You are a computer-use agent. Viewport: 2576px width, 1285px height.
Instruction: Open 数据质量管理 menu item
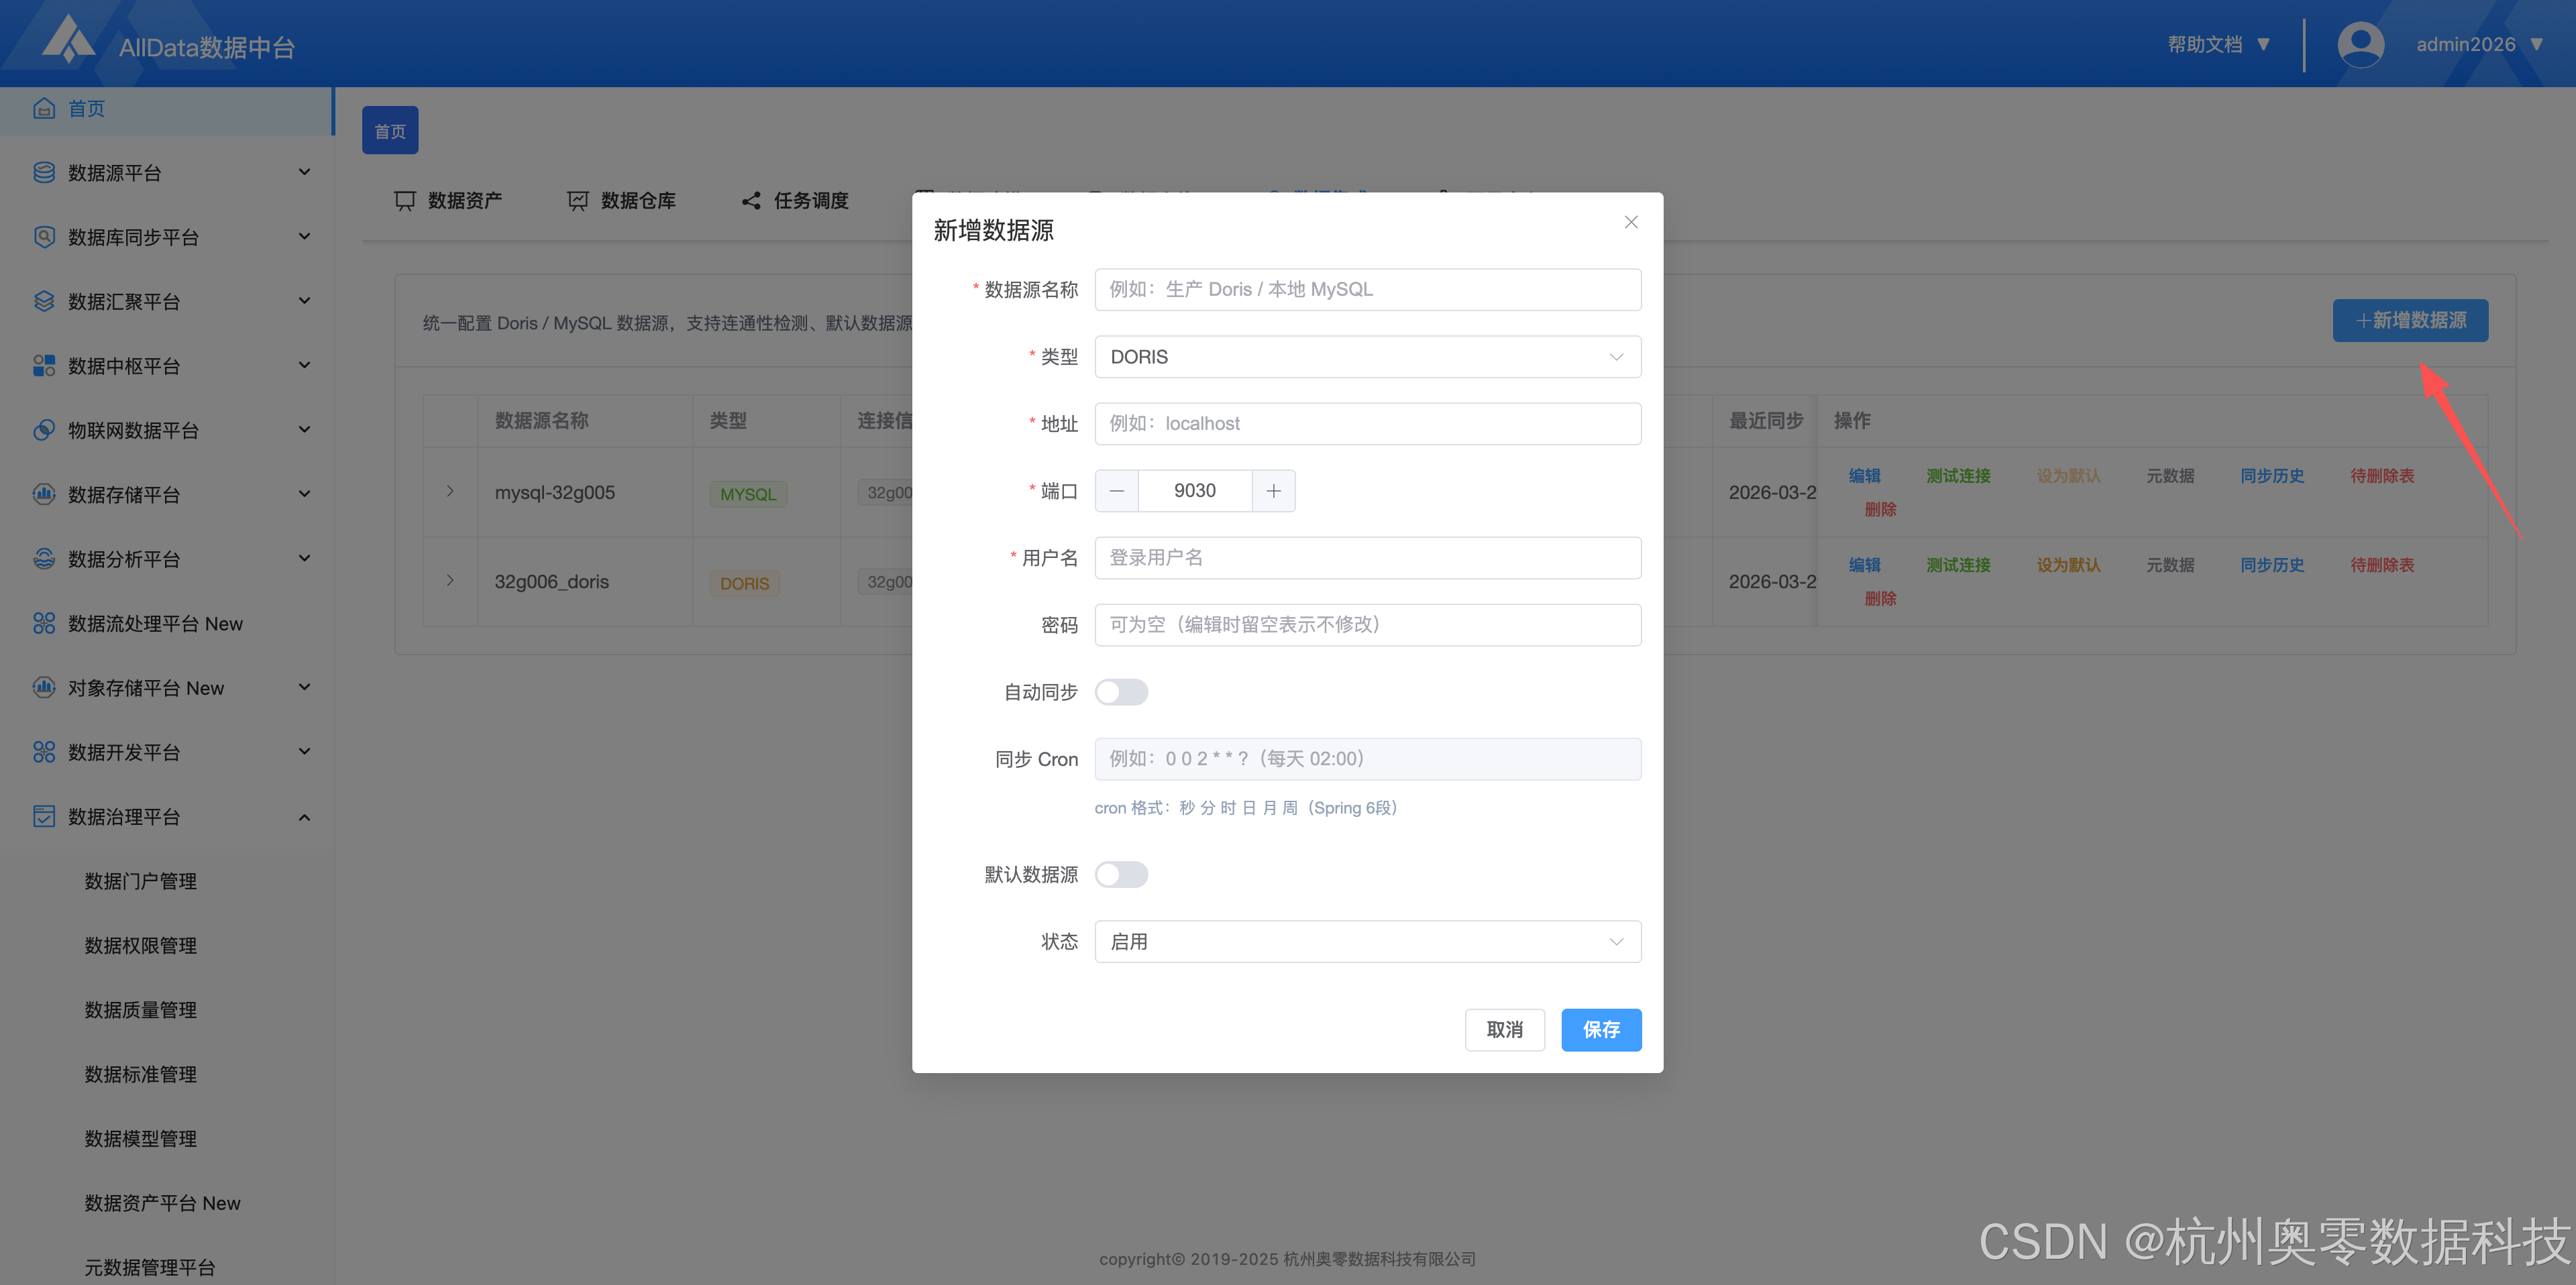[x=141, y=1010]
